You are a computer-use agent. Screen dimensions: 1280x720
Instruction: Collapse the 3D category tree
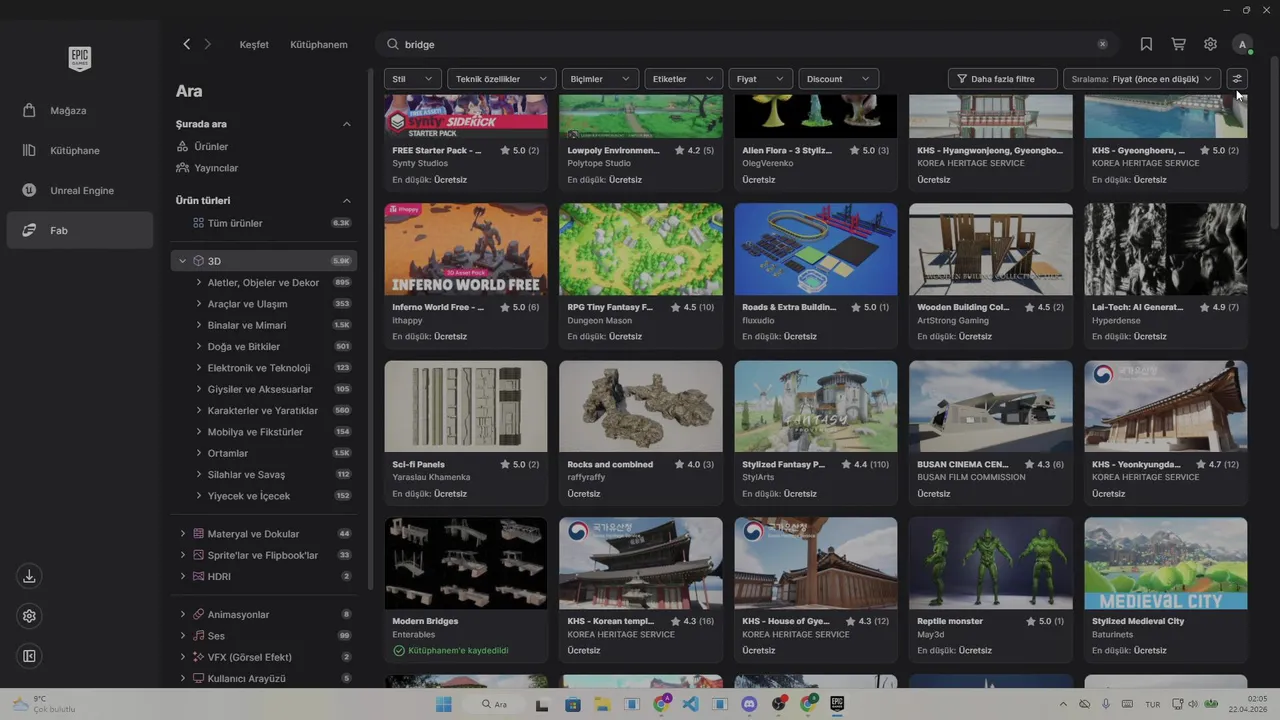tap(182, 261)
